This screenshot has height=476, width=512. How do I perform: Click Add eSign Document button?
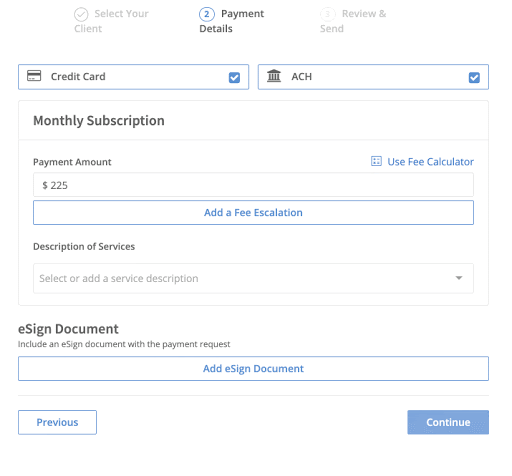click(x=253, y=369)
